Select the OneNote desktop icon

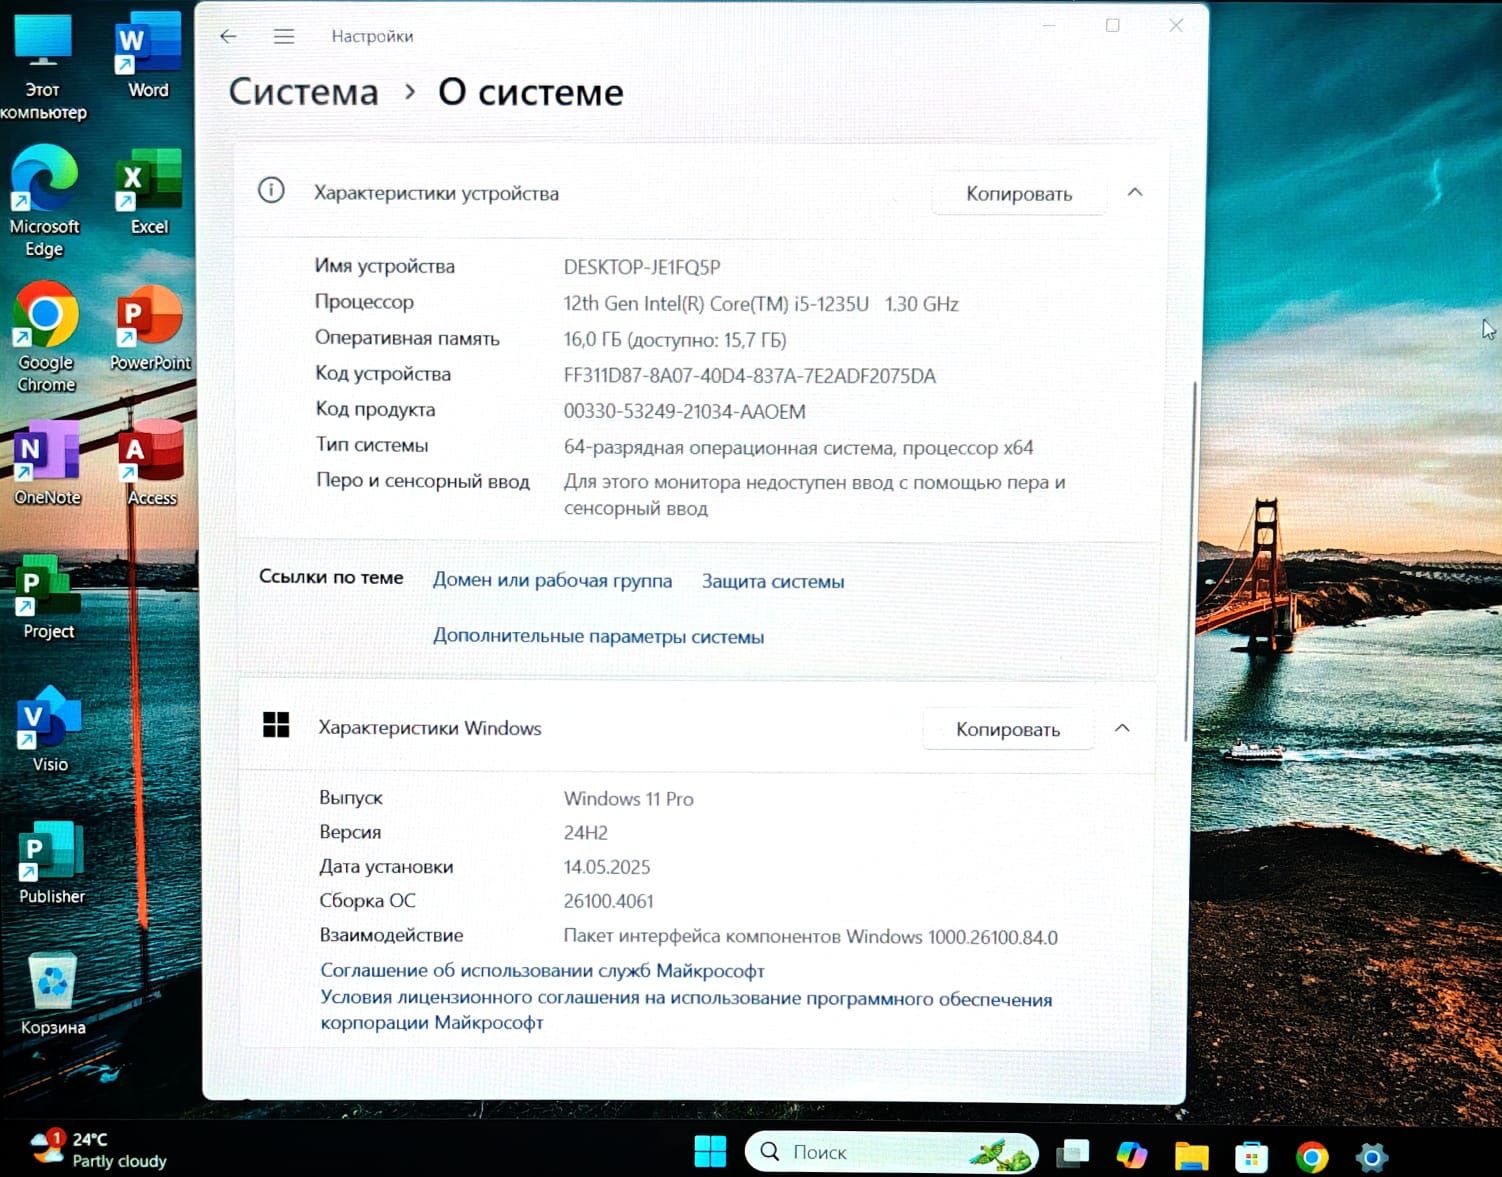click(47, 462)
